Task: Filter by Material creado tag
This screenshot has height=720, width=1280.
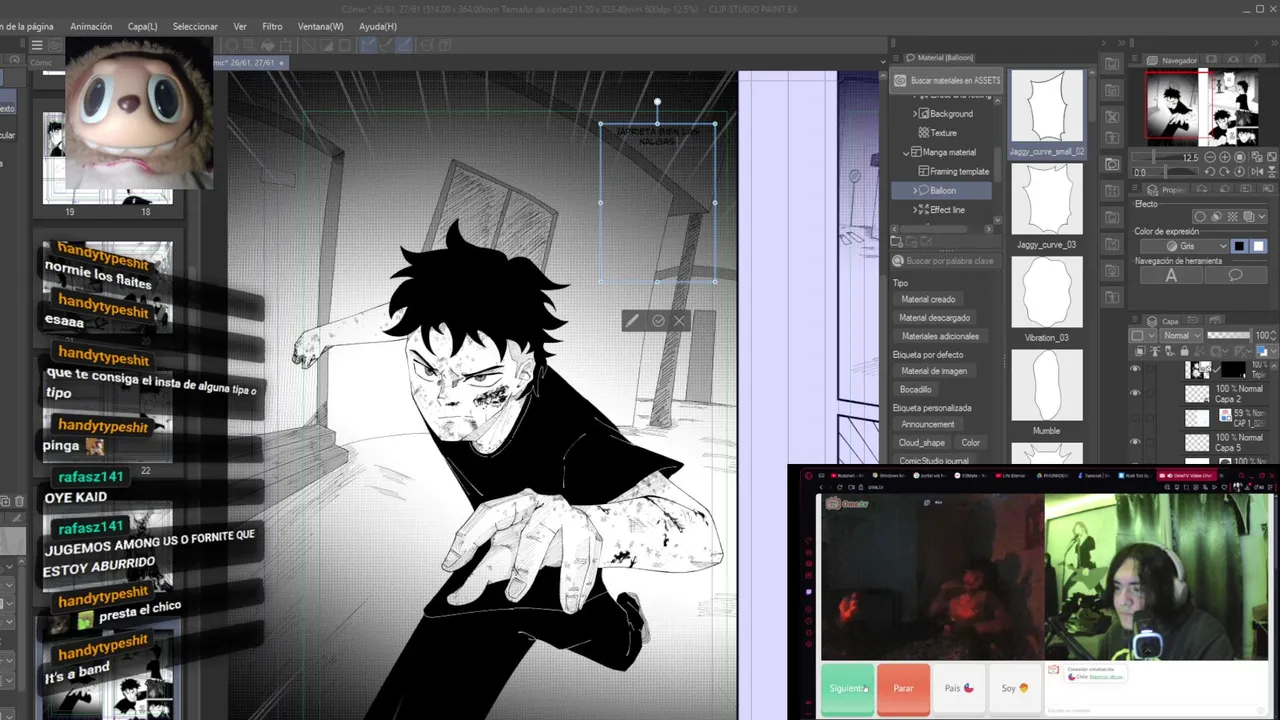Action: [928, 299]
